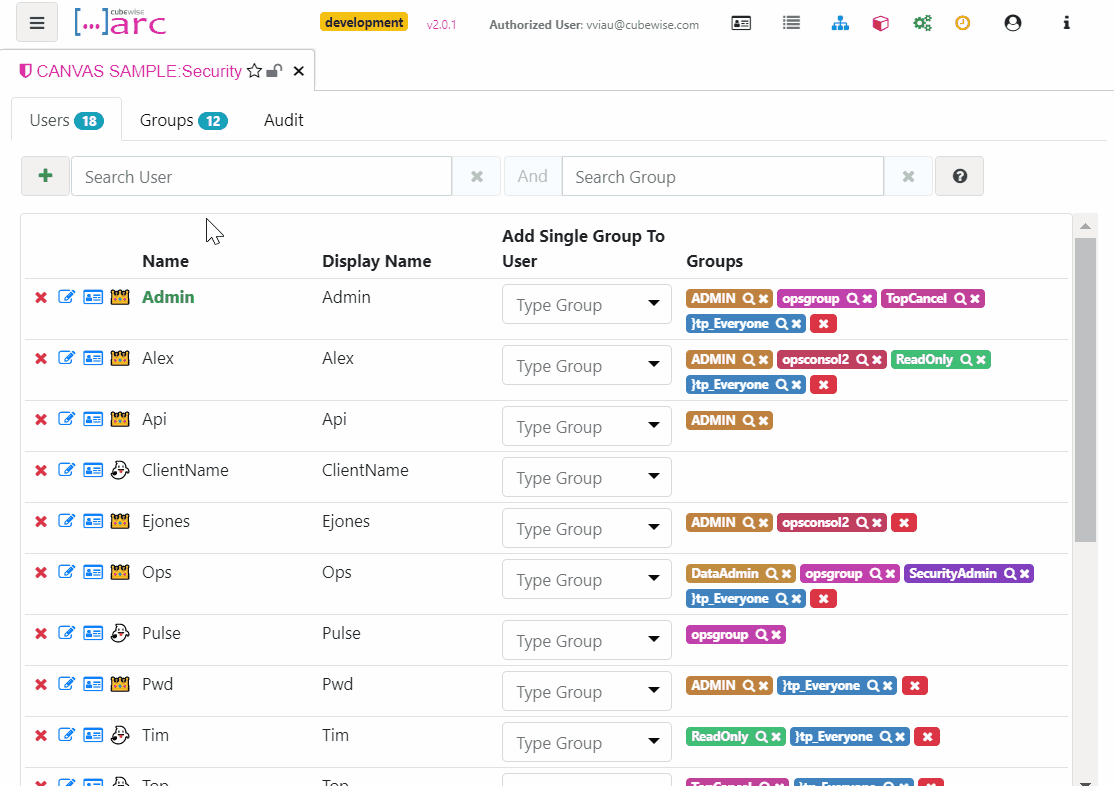This screenshot has width=1114, height=786.
Task: Expand the Type Group dropdown for Pulse
Action: (654, 640)
